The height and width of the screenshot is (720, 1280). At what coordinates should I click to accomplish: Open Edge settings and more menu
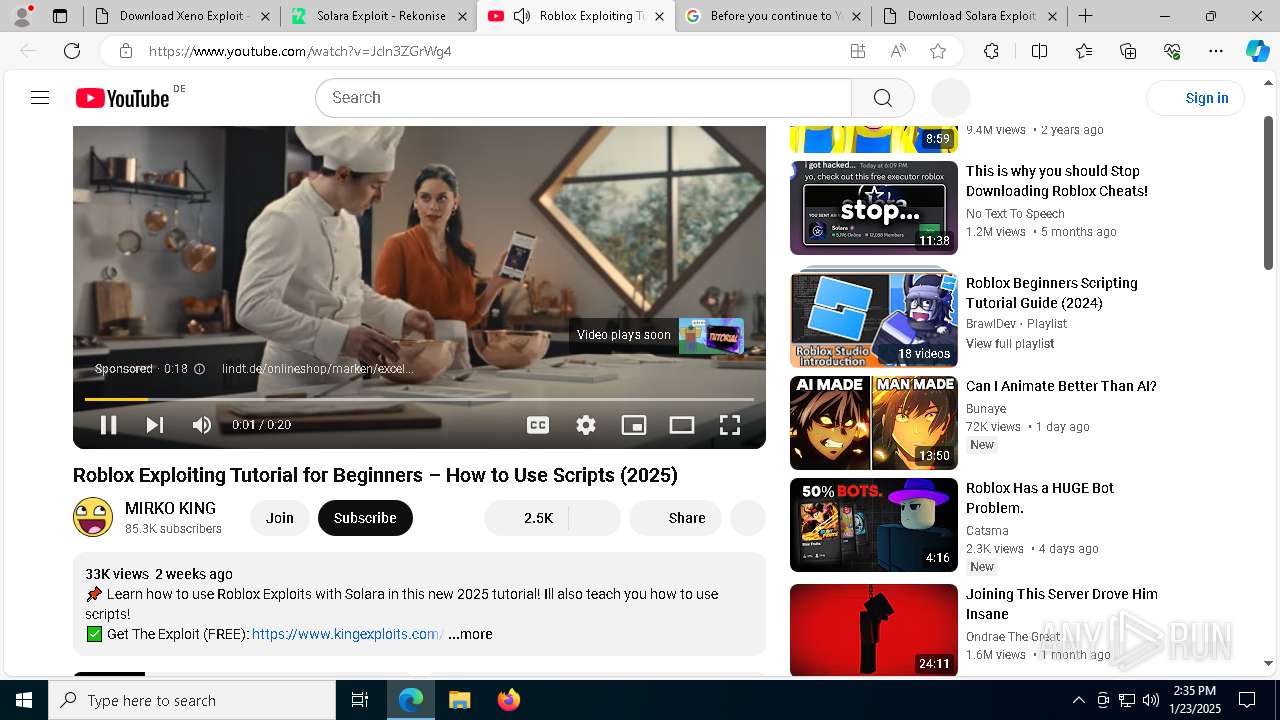1216,51
